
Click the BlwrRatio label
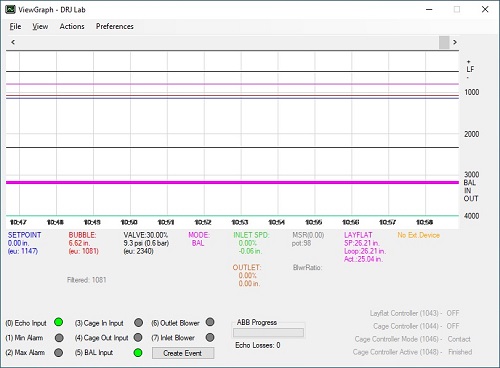click(x=307, y=267)
